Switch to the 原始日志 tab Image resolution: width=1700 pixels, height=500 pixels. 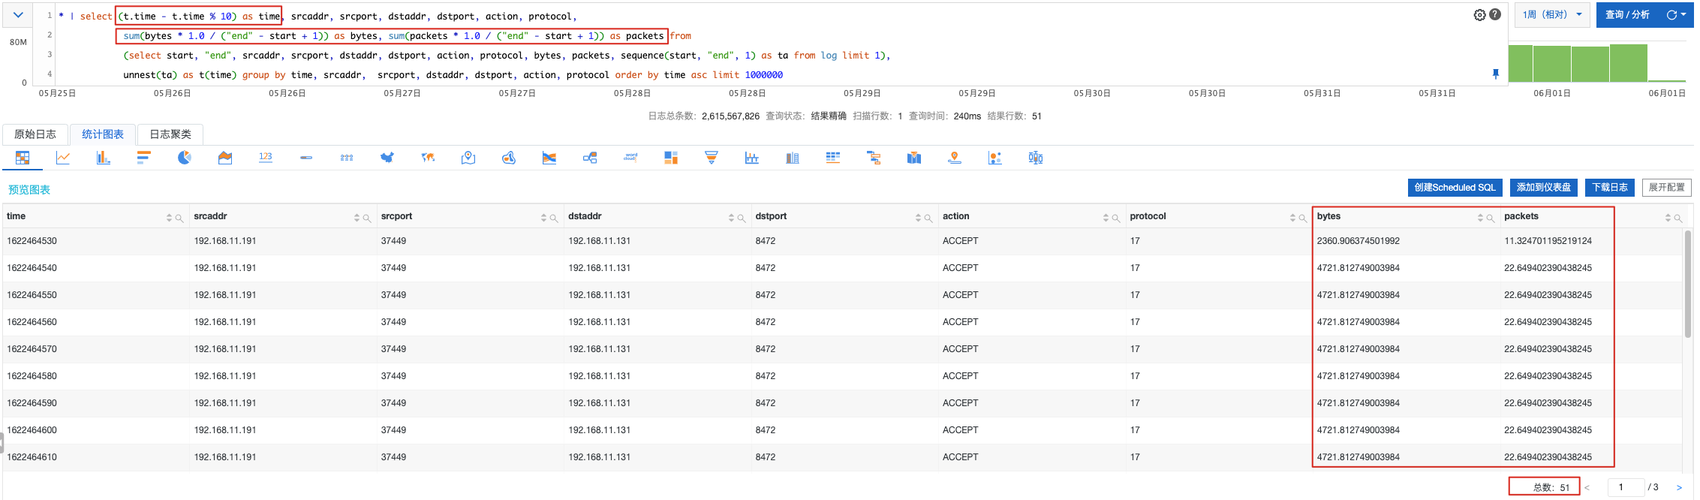click(x=35, y=134)
